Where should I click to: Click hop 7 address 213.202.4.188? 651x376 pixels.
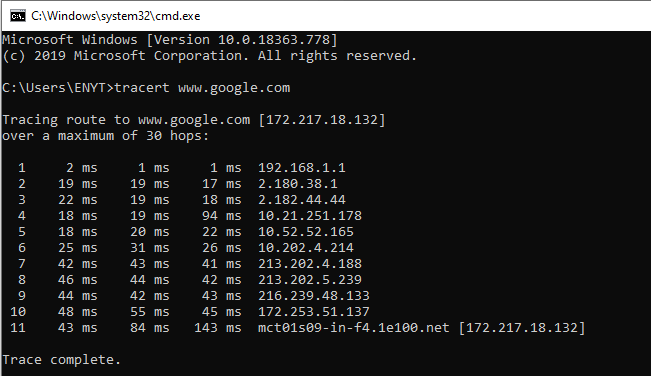point(310,264)
